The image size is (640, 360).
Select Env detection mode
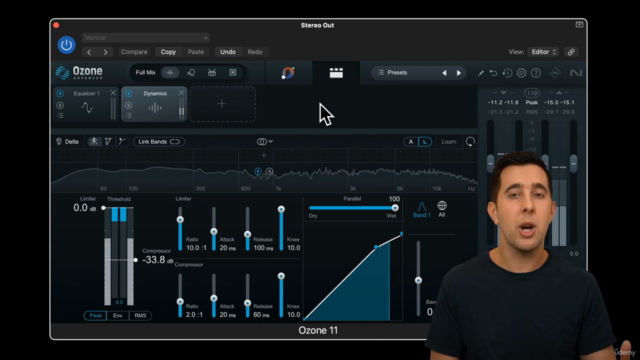(x=118, y=316)
